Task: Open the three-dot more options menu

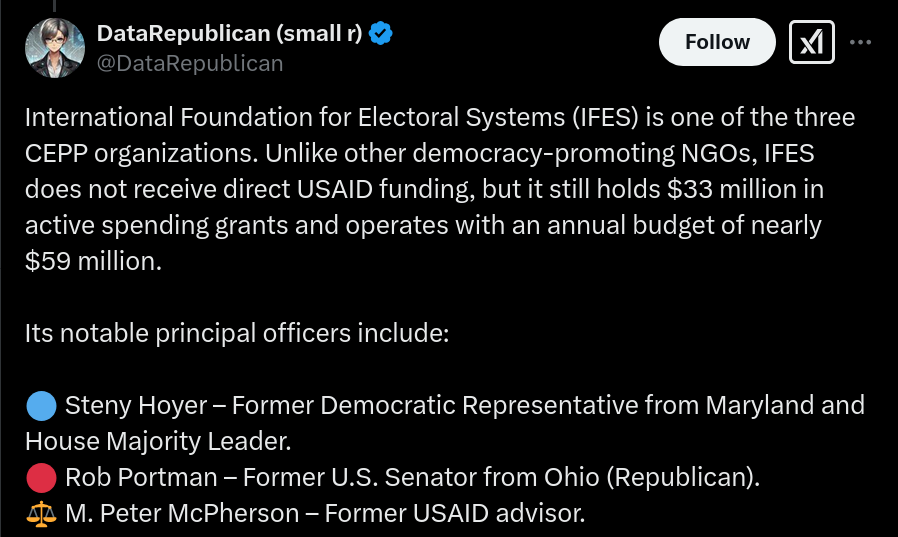Action: (860, 42)
